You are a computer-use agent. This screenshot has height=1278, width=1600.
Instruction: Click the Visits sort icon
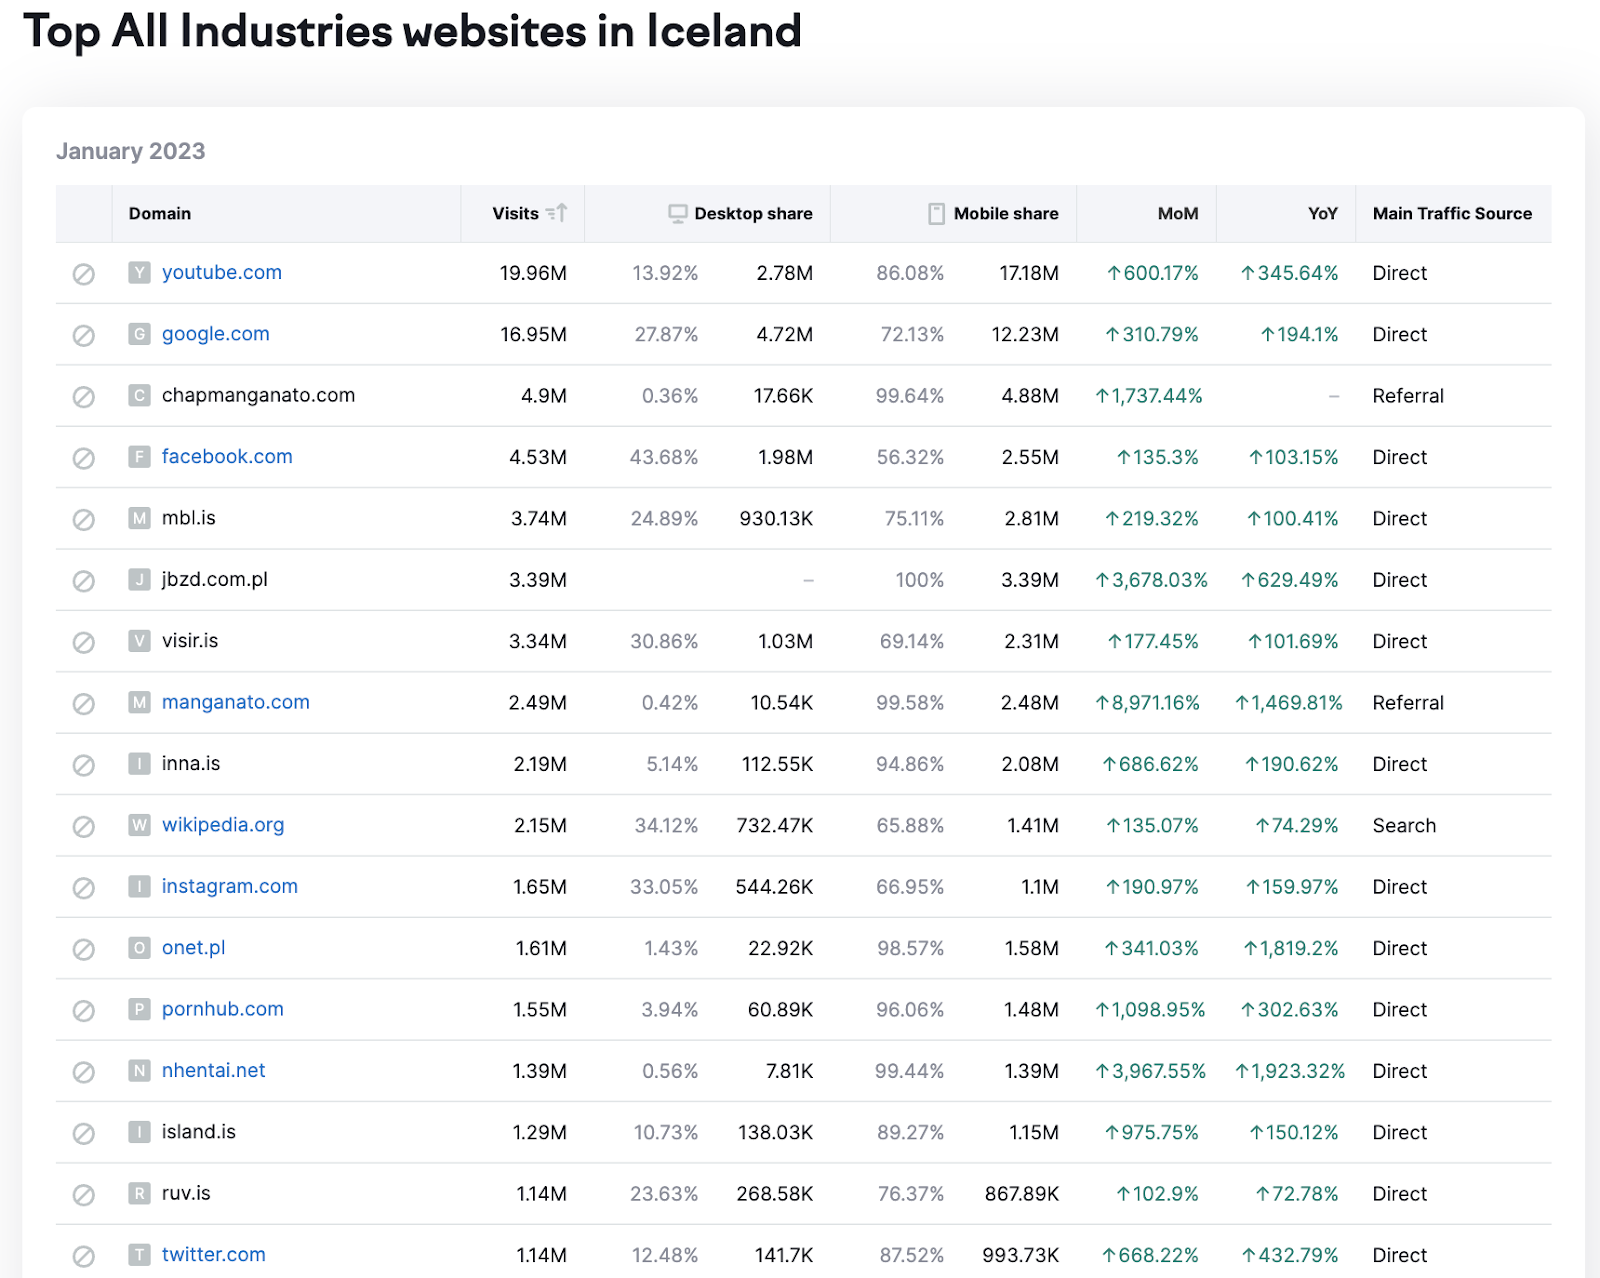(557, 213)
